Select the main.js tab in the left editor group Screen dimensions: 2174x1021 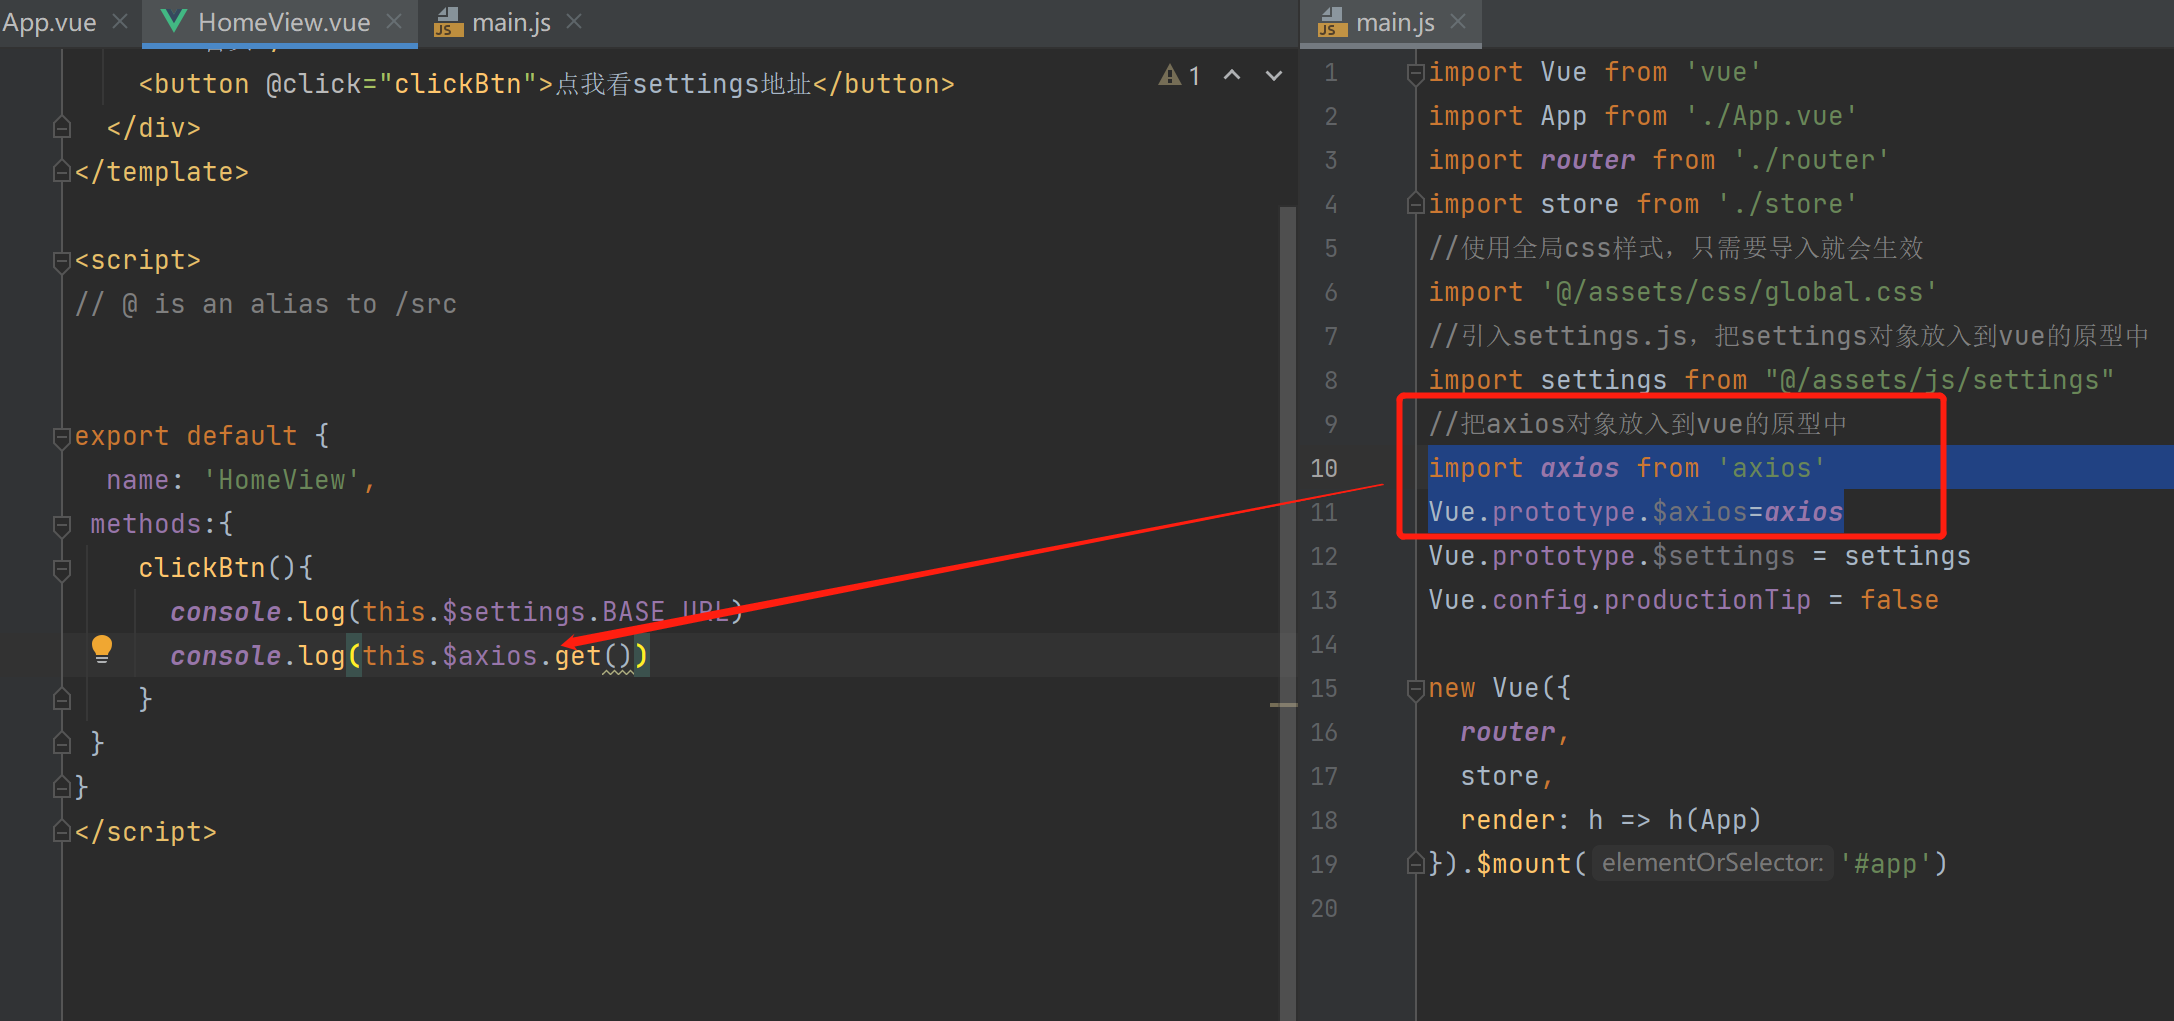511,22
